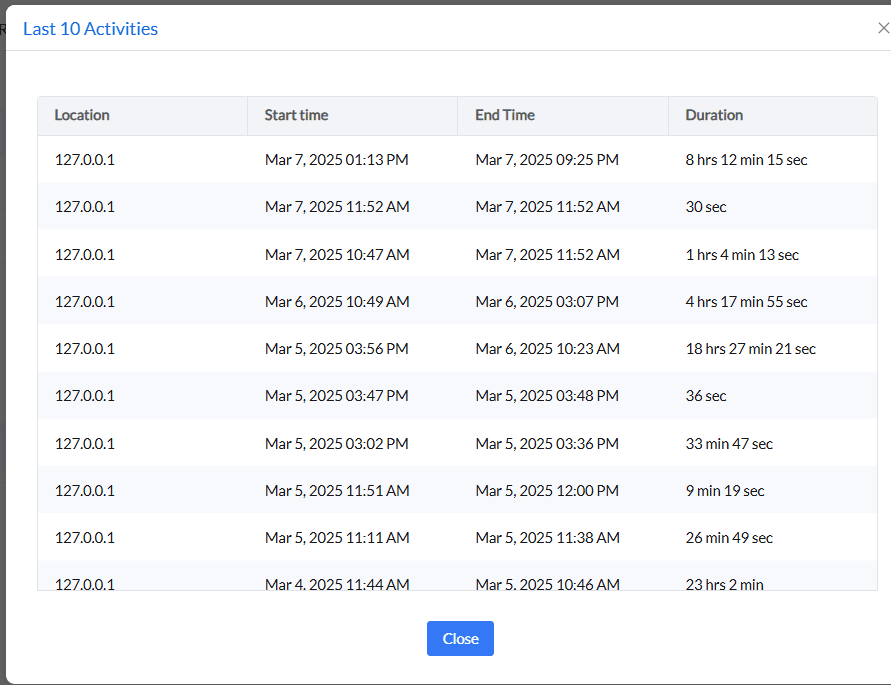Screen dimensions: 891x685
Task: Select start time Mar 7, 2025 11:52 AM
Action: pos(337,207)
